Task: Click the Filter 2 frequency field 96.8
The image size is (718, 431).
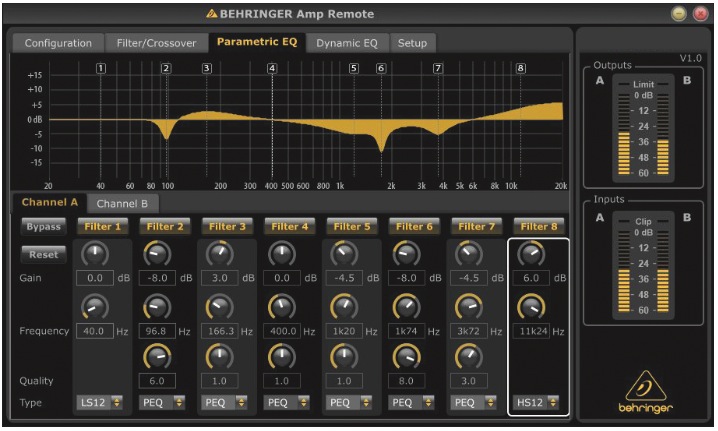Action: point(157,330)
